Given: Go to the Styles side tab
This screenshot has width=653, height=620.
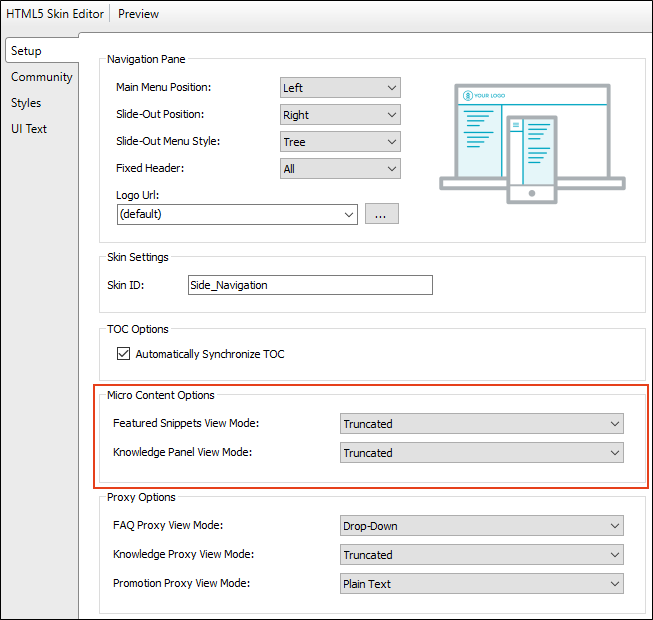Looking at the screenshot, I should [x=27, y=103].
